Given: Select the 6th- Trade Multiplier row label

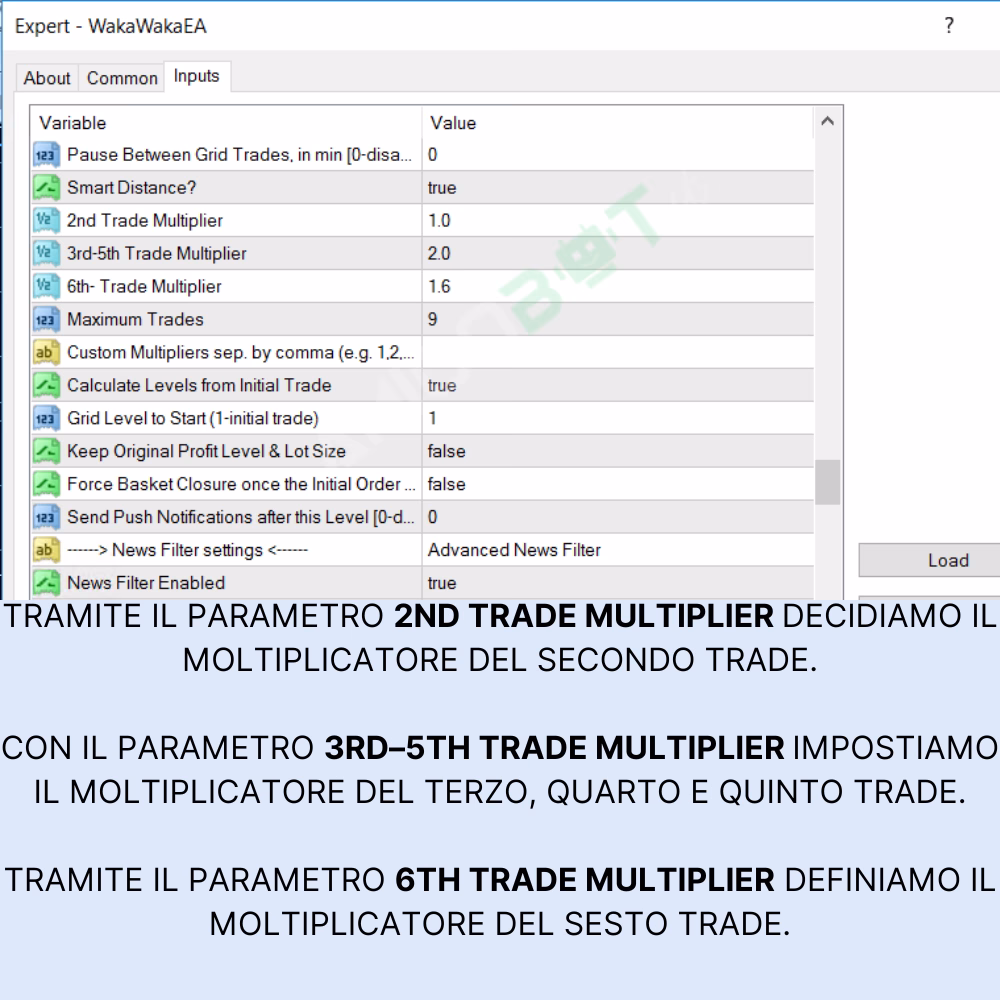Looking at the screenshot, I should (144, 286).
